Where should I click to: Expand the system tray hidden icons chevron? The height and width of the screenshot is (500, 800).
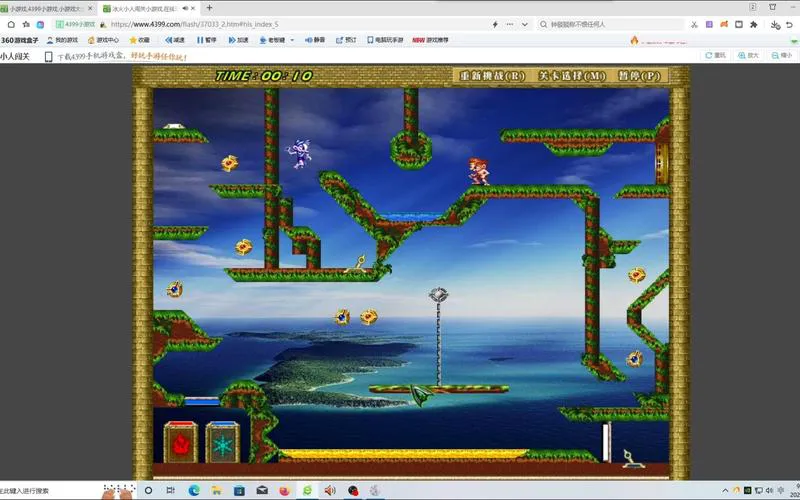(x=725, y=491)
